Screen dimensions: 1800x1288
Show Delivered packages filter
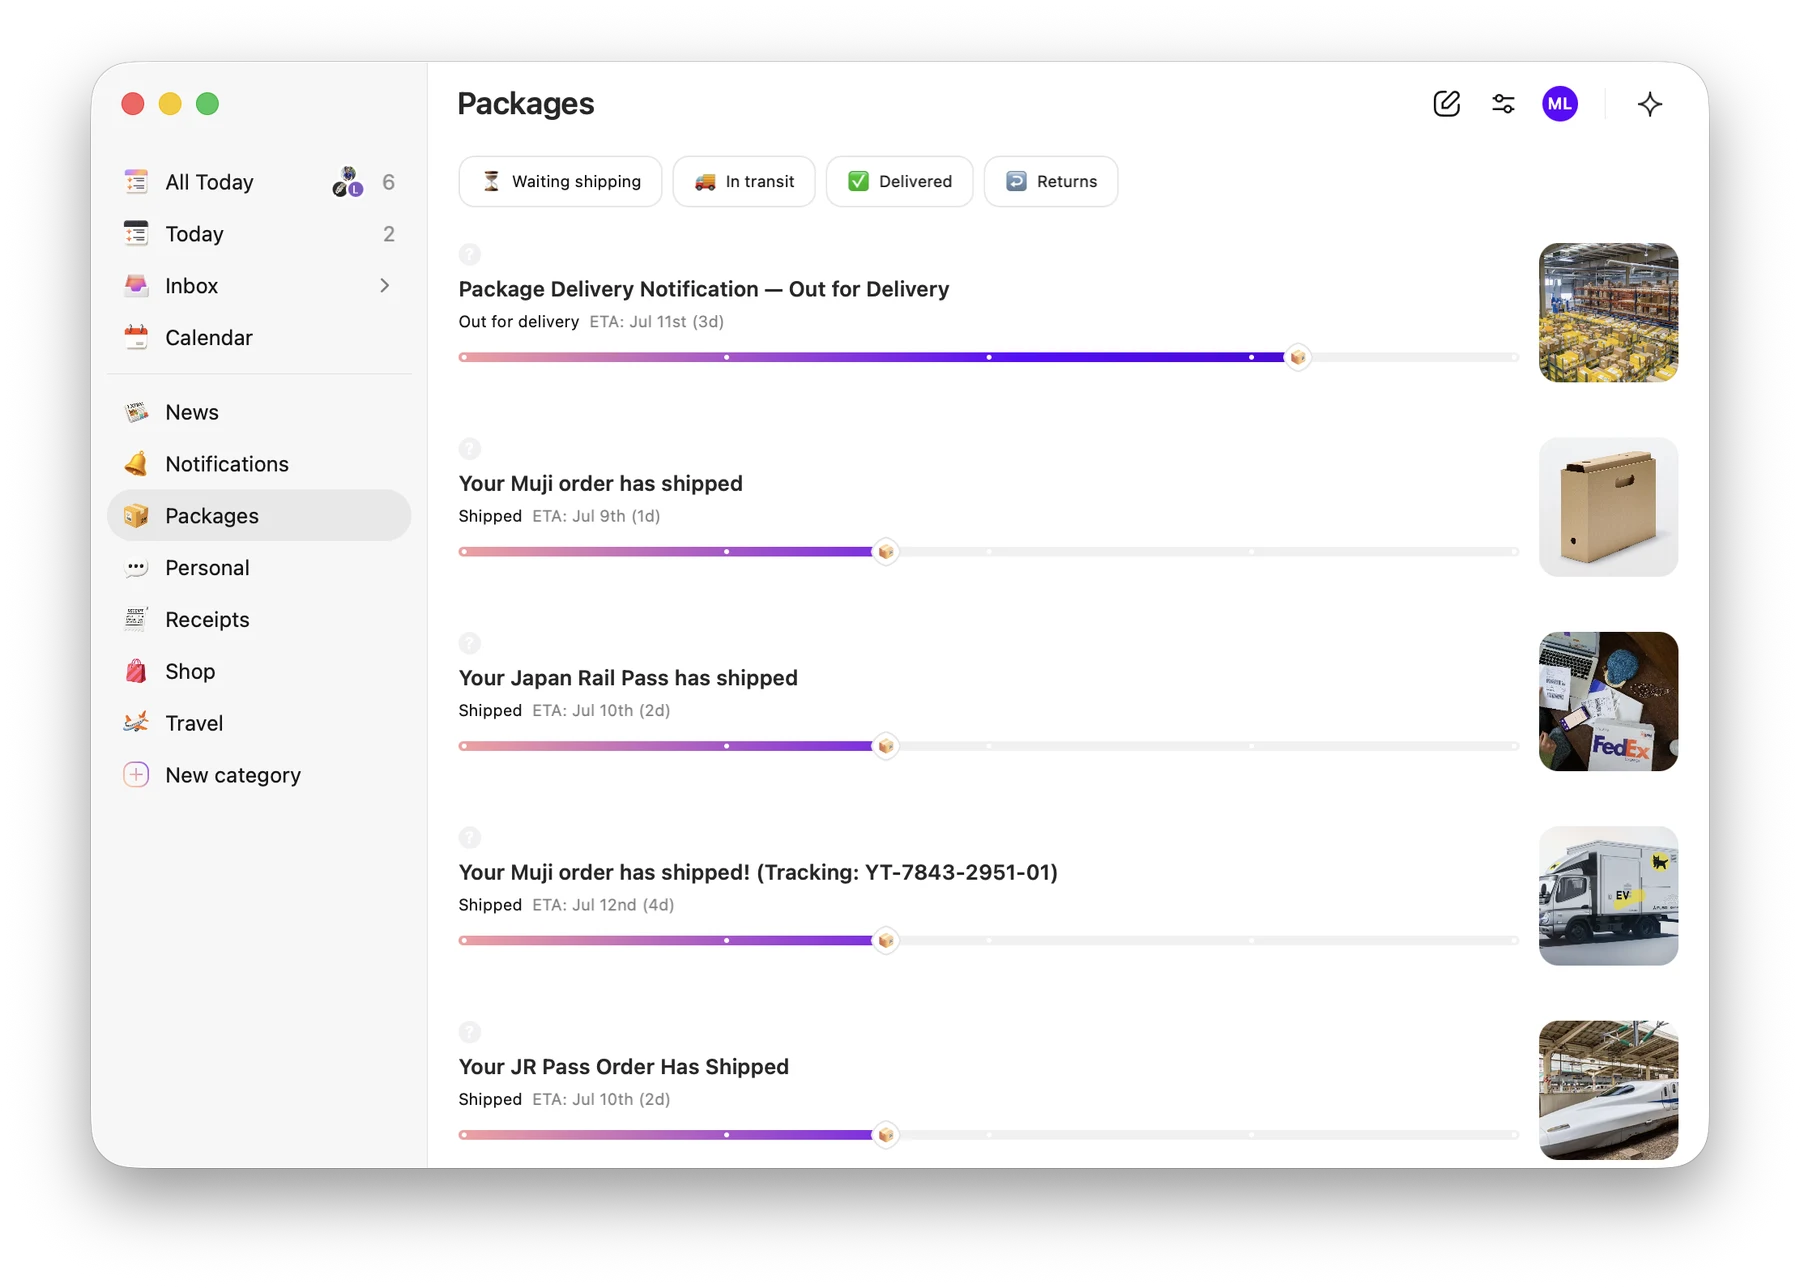tap(899, 181)
